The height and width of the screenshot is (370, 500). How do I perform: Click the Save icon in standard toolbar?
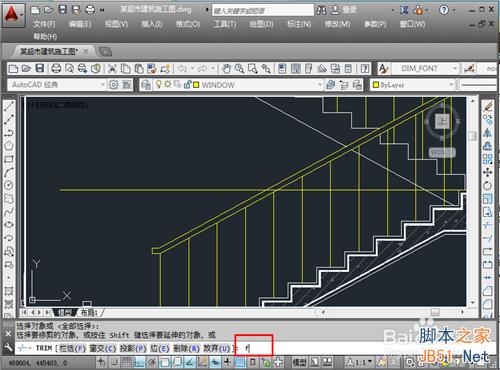click(x=40, y=69)
